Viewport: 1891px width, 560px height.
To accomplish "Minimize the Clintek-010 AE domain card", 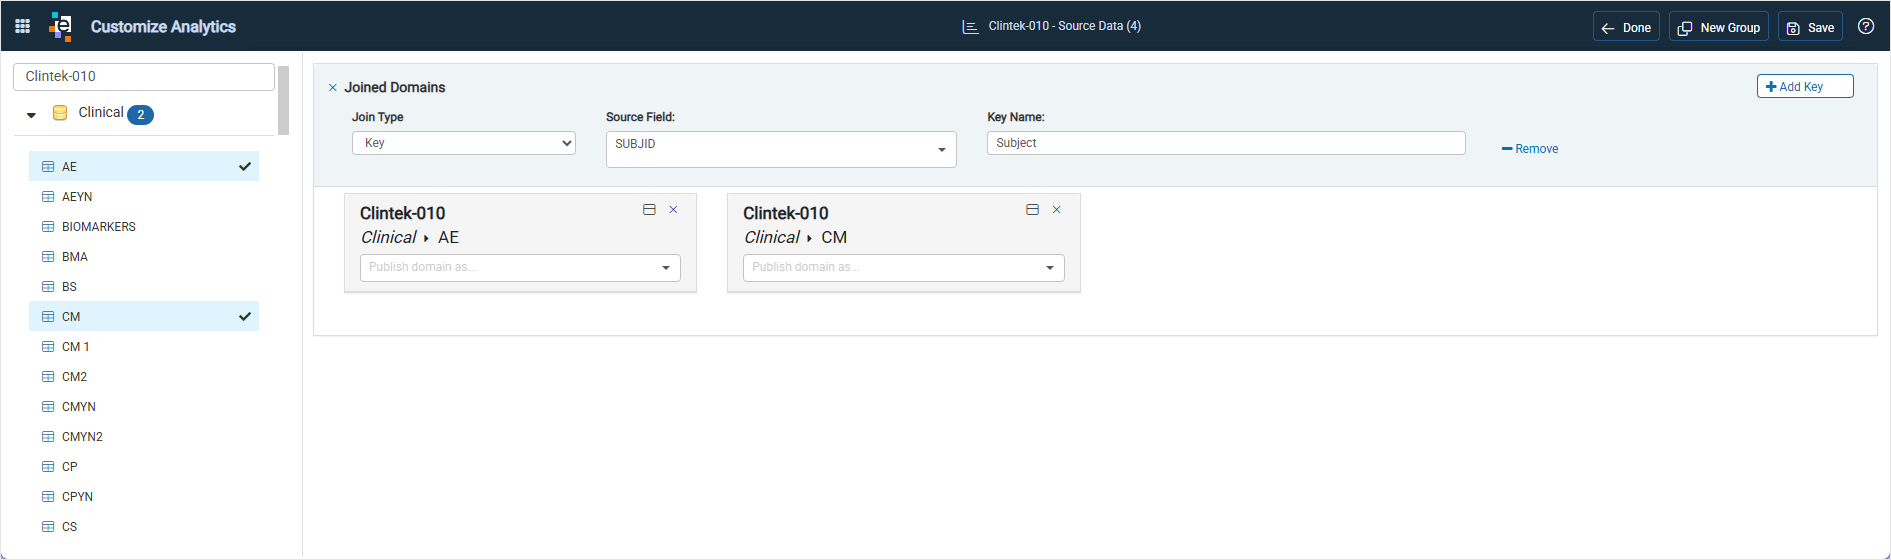I will [649, 210].
